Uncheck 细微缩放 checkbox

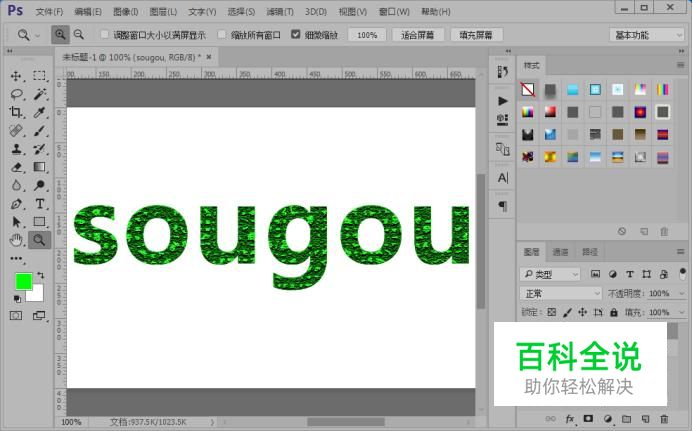[296, 34]
